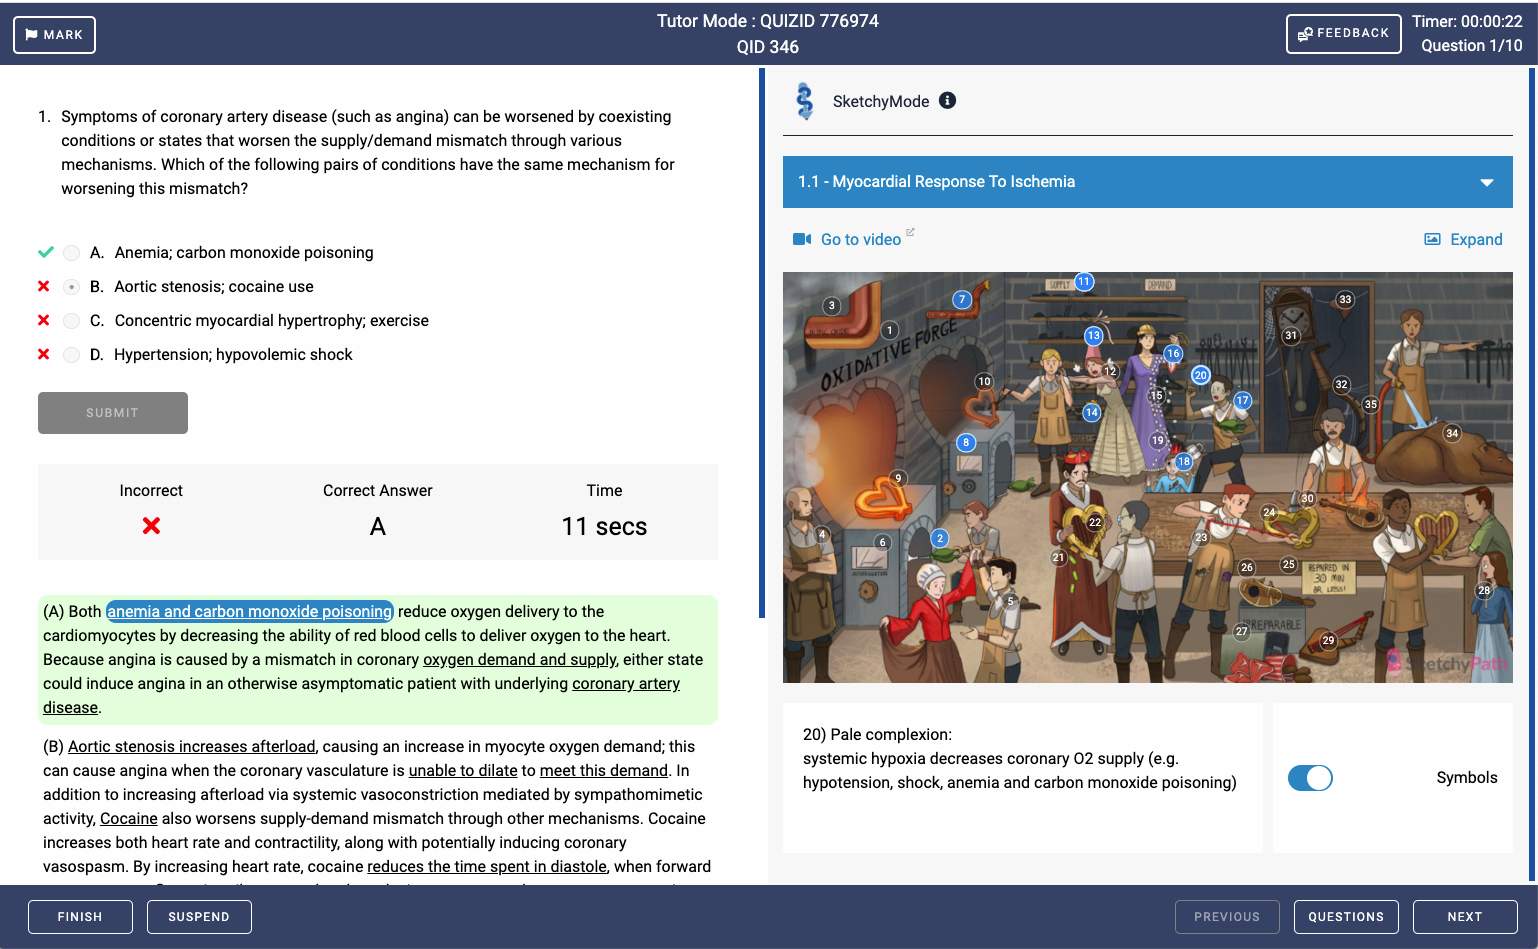Mark this question with flag button
This screenshot has width=1538, height=949.
(54, 35)
